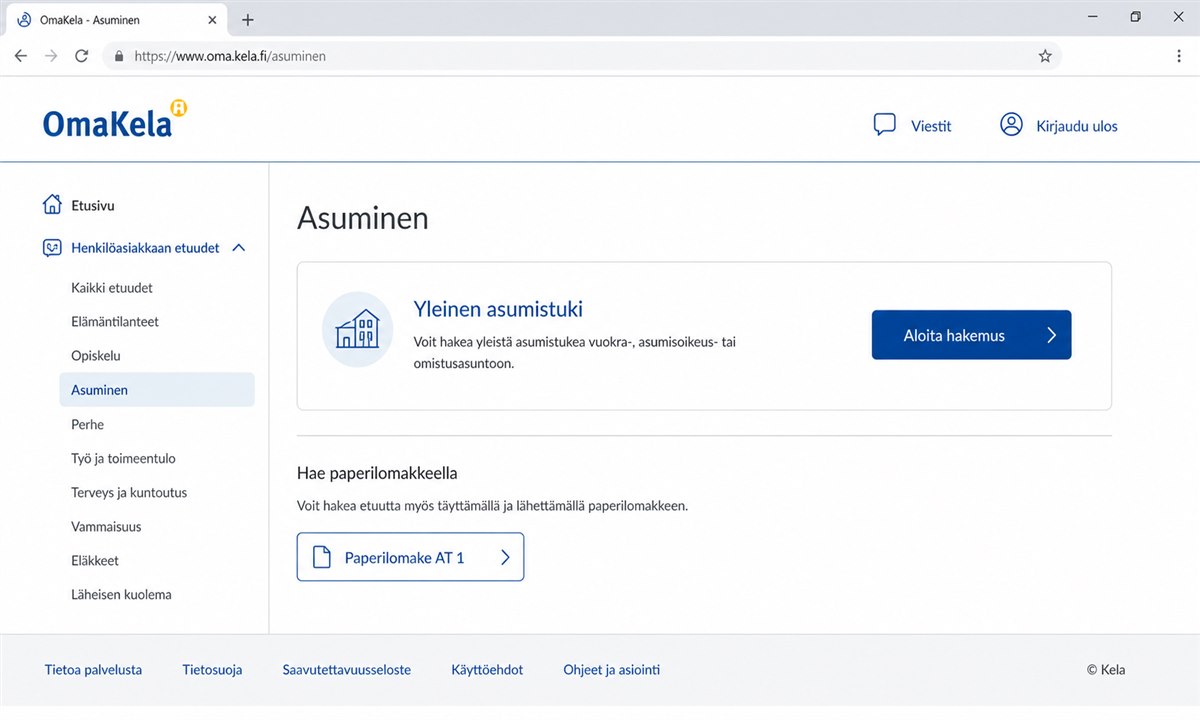Log out via Kirjaudu ulos
Image resolution: width=1200 pixels, height=720 pixels.
pos(1077,126)
